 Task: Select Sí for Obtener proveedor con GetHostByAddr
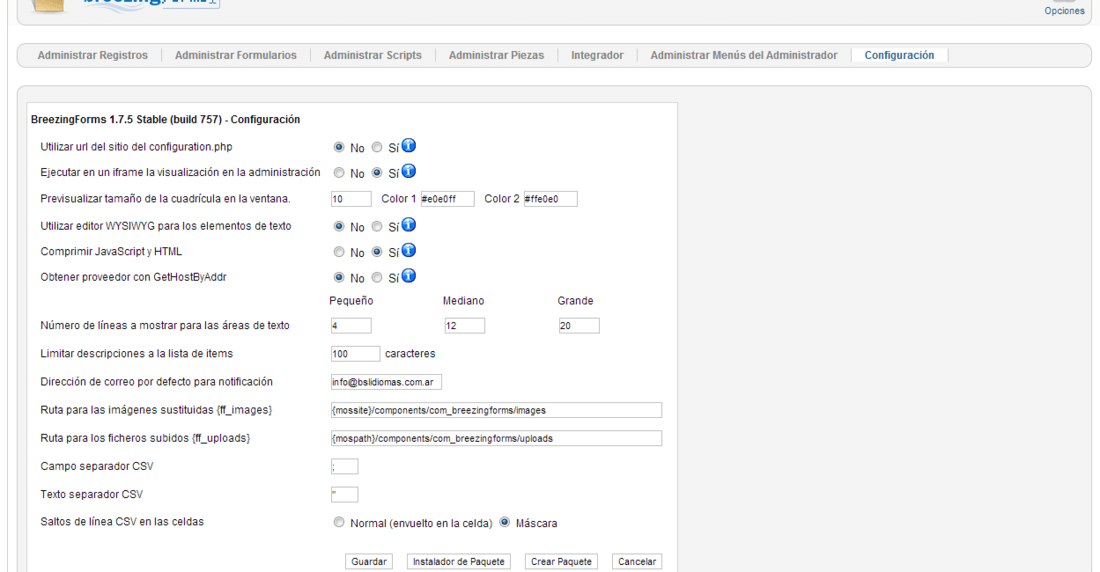coord(377,277)
